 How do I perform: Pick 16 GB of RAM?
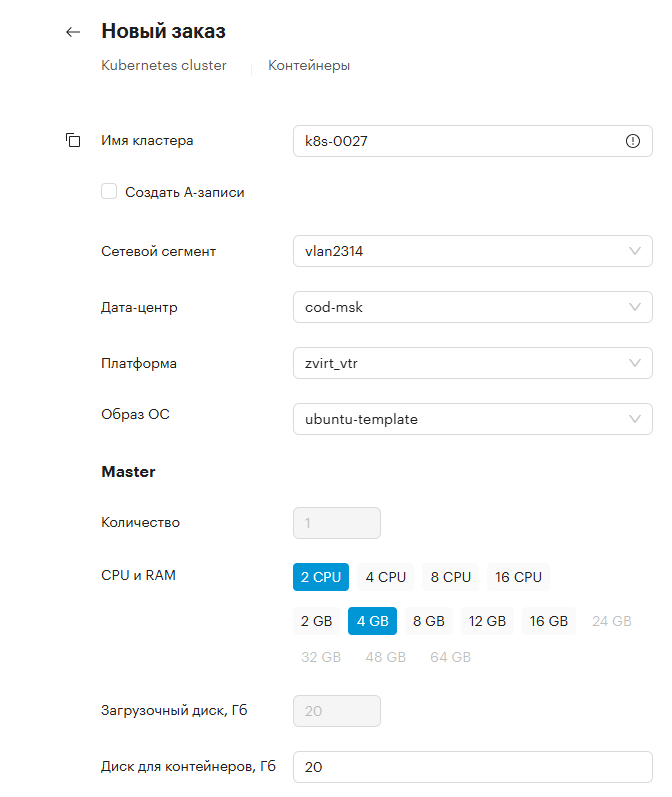[548, 621]
